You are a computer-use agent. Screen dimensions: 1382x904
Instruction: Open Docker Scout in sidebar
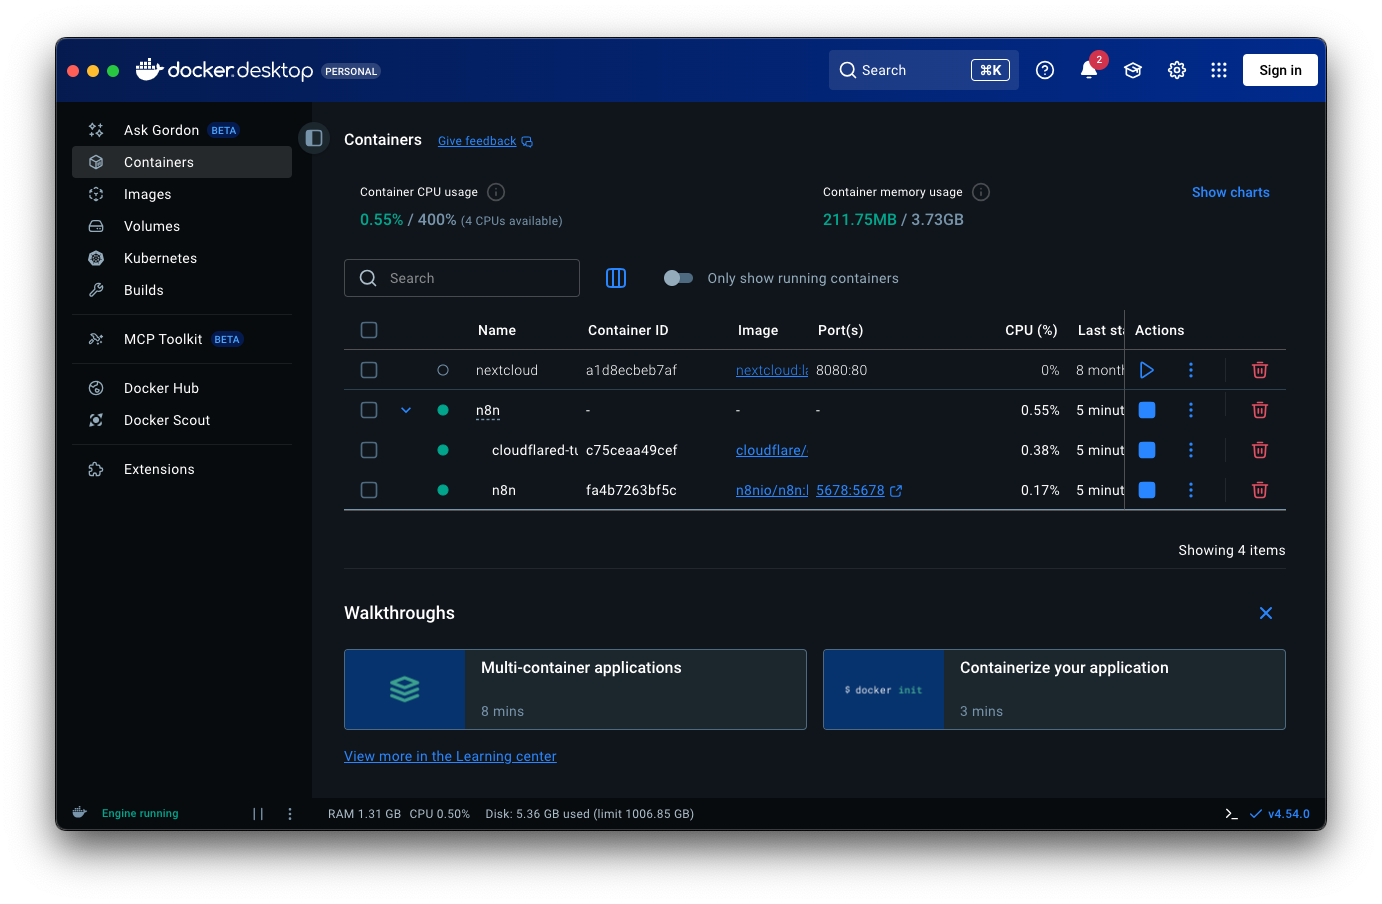[x=182, y=420]
